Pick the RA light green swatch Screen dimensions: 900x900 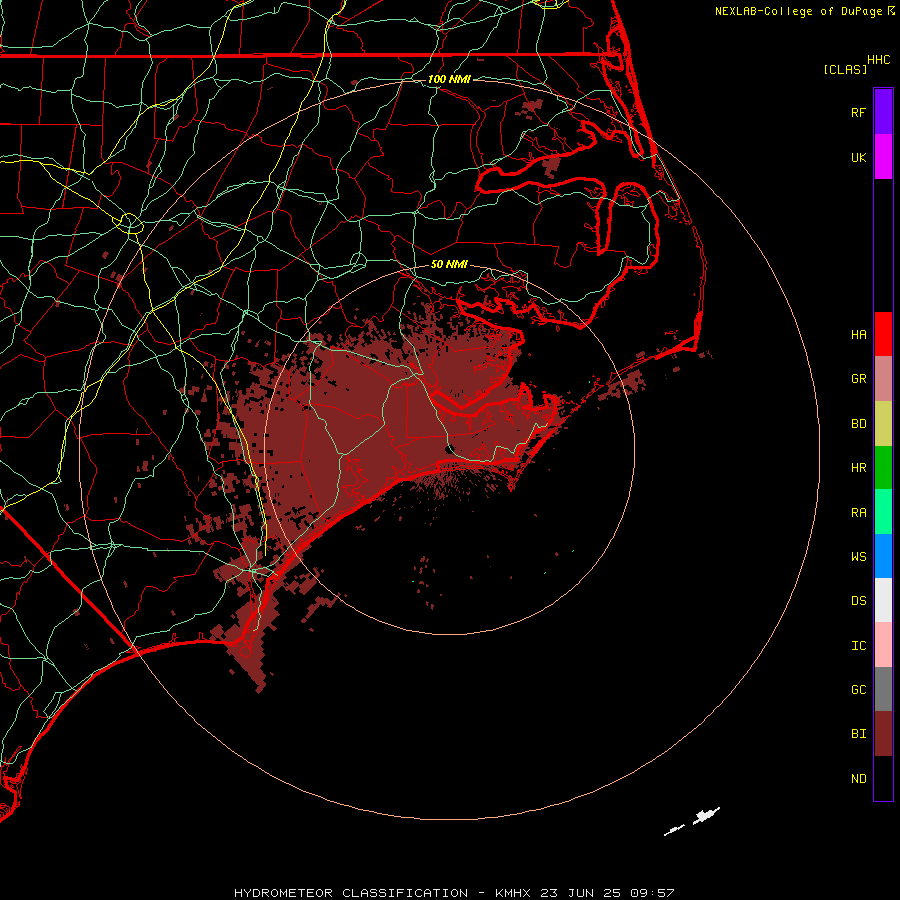(x=883, y=512)
